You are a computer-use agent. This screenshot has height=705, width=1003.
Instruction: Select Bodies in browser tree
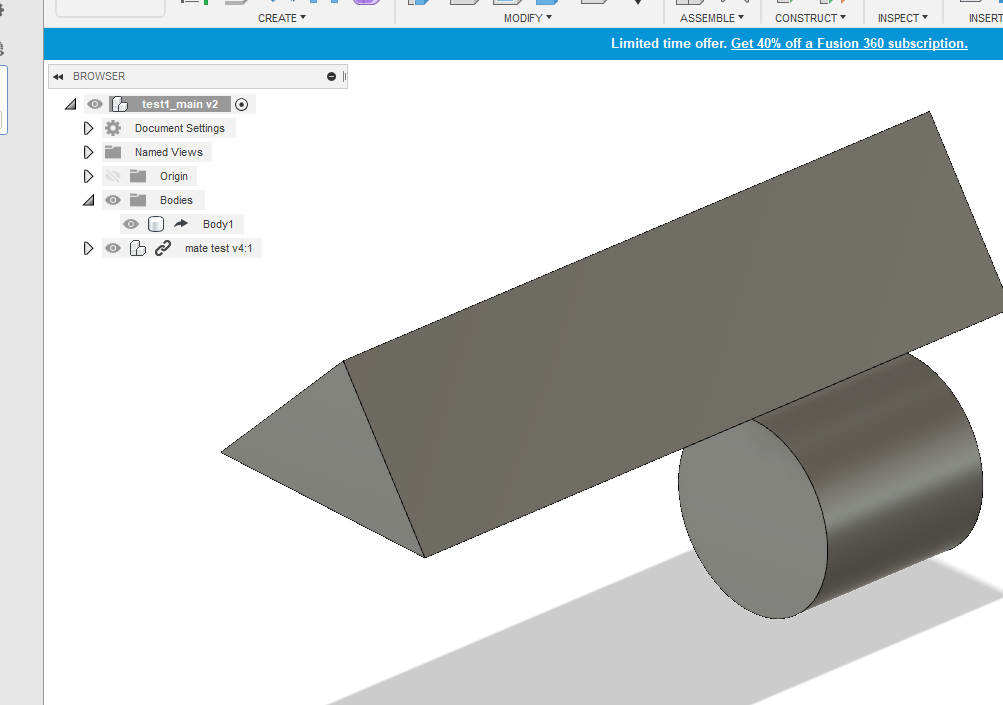177,200
